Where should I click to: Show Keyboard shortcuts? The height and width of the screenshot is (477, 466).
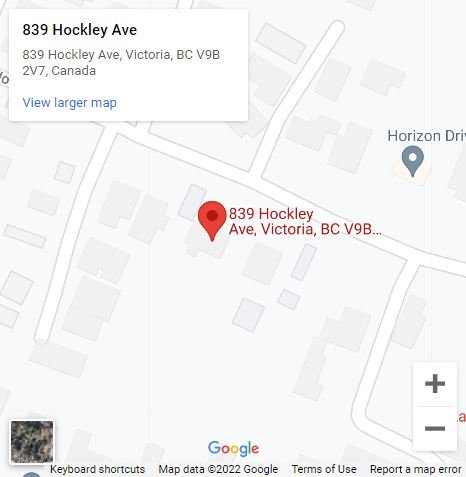point(97,469)
